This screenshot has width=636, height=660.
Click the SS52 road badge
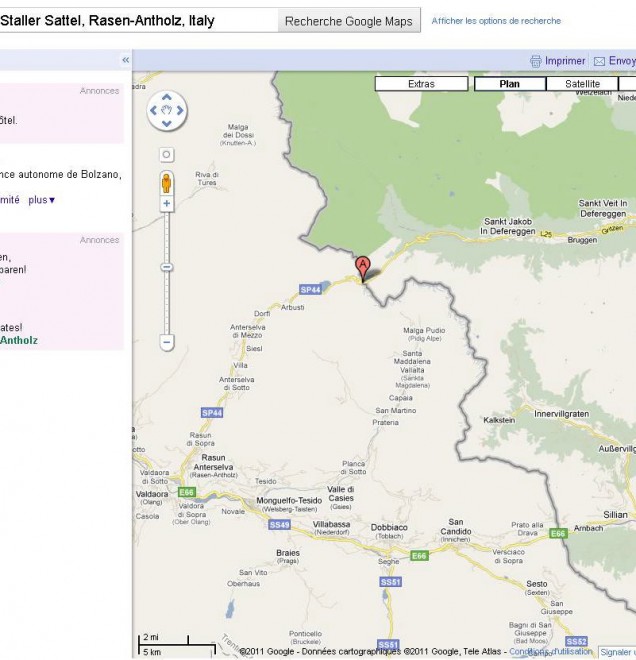576,641
